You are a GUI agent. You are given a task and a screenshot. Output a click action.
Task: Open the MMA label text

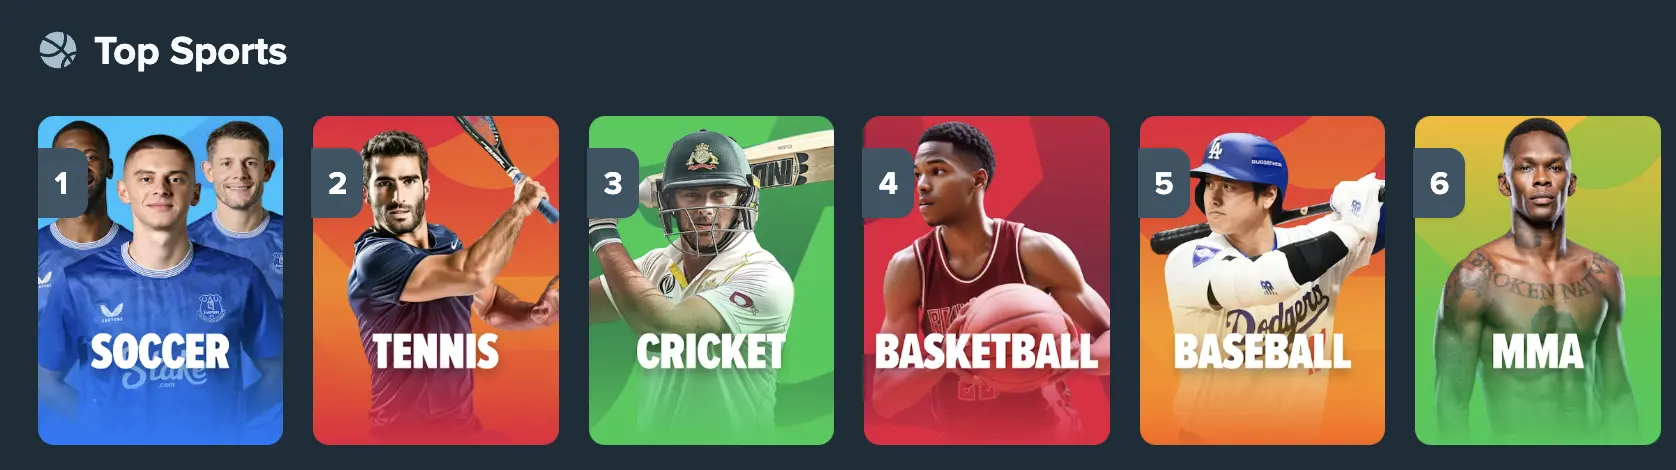[x=1538, y=351]
